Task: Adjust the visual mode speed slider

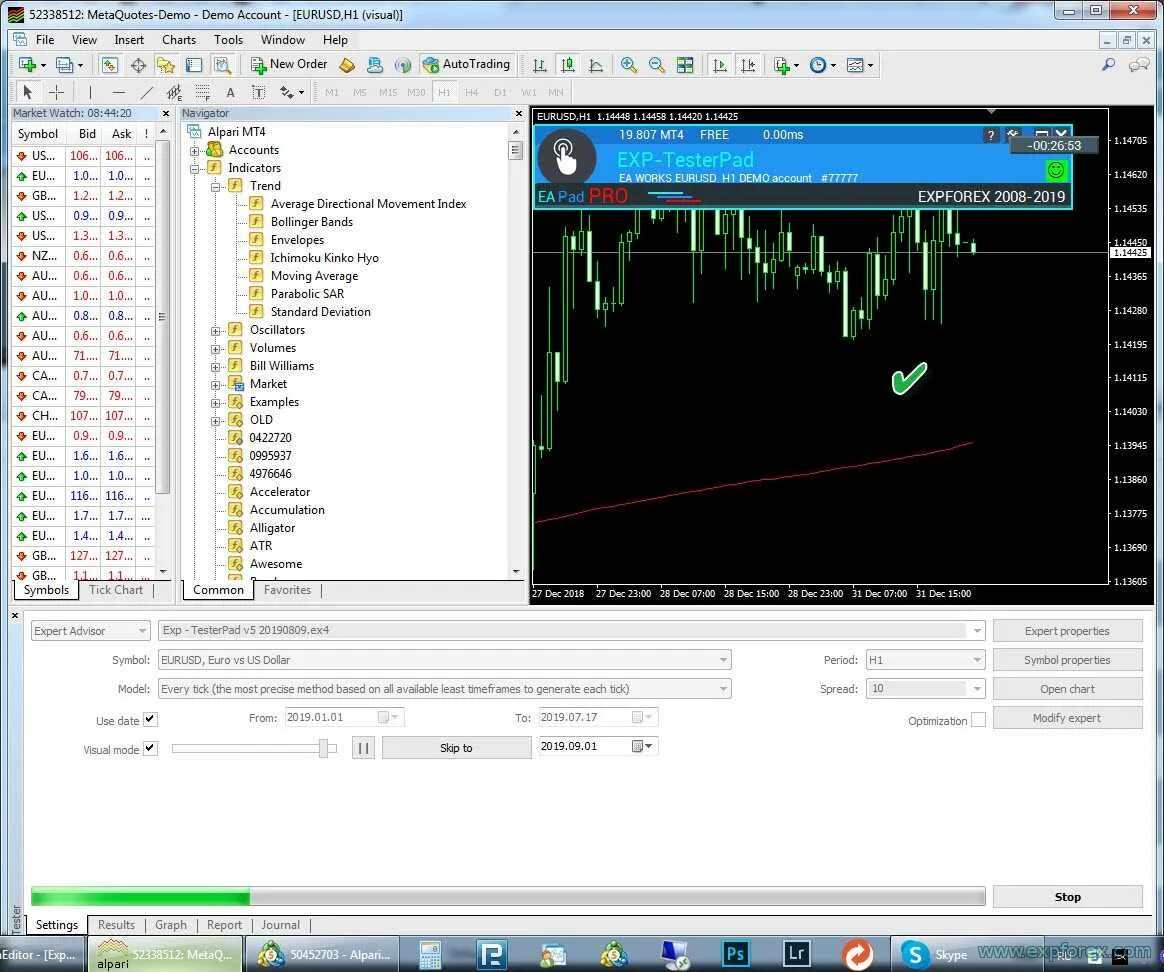Action: click(x=323, y=748)
